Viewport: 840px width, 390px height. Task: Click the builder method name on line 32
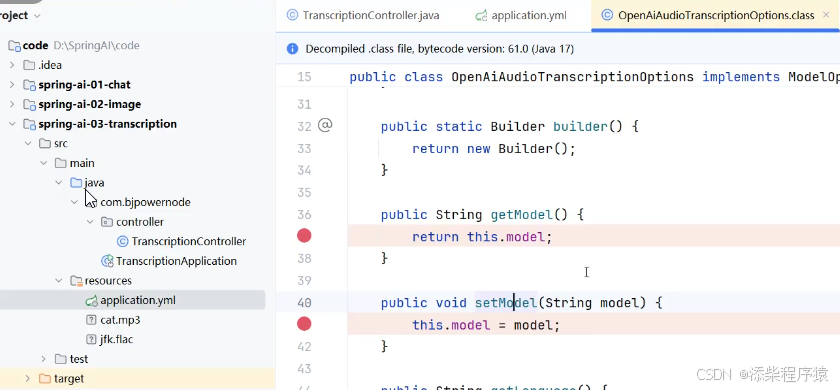coord(580,126)
